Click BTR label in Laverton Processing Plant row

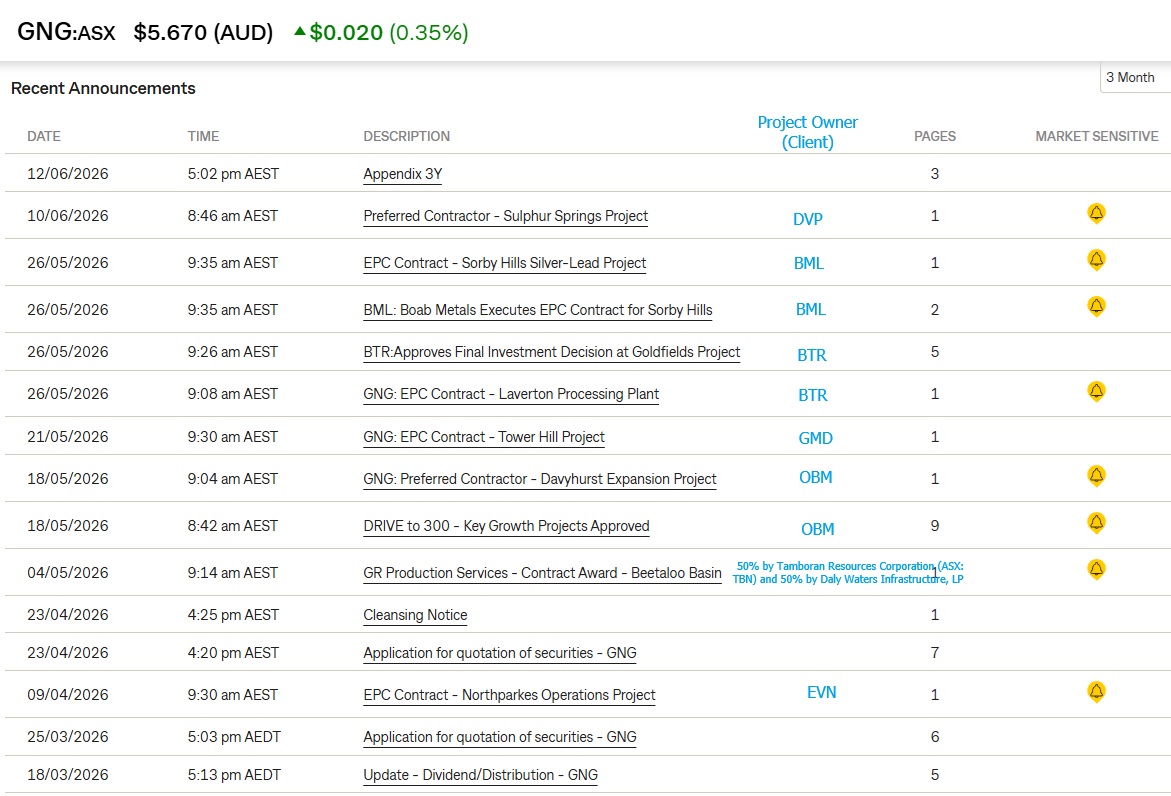tap(813, 395)
